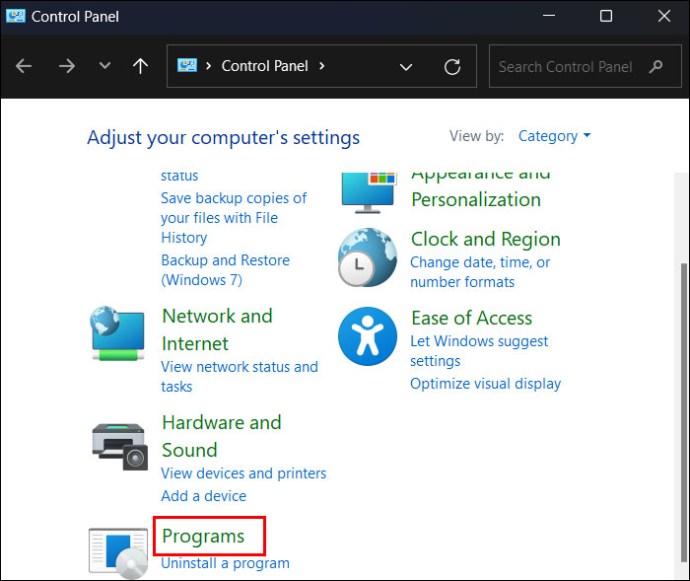The height and width of the screenshot is (581, 690).
Task: Expand the chevron after Control Panel breadcrumb
Action: (x=322, y=67)
